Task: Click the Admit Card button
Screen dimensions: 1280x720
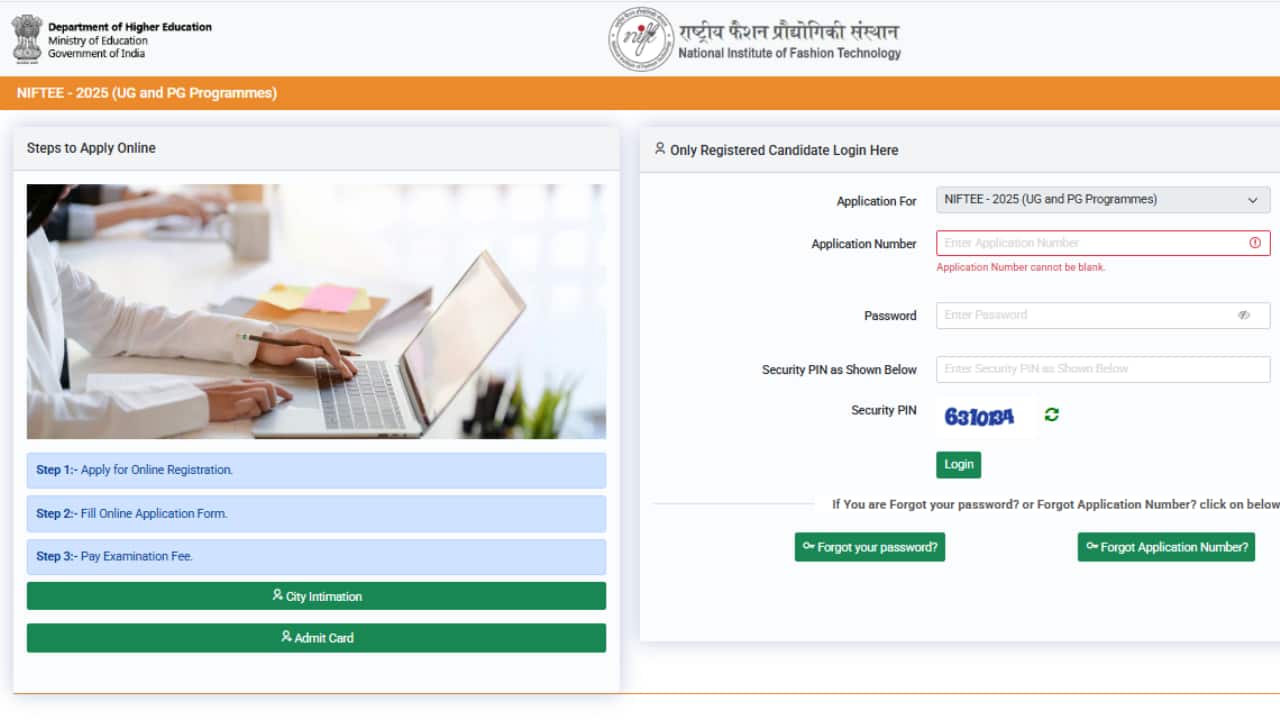Action: [316, 638]
